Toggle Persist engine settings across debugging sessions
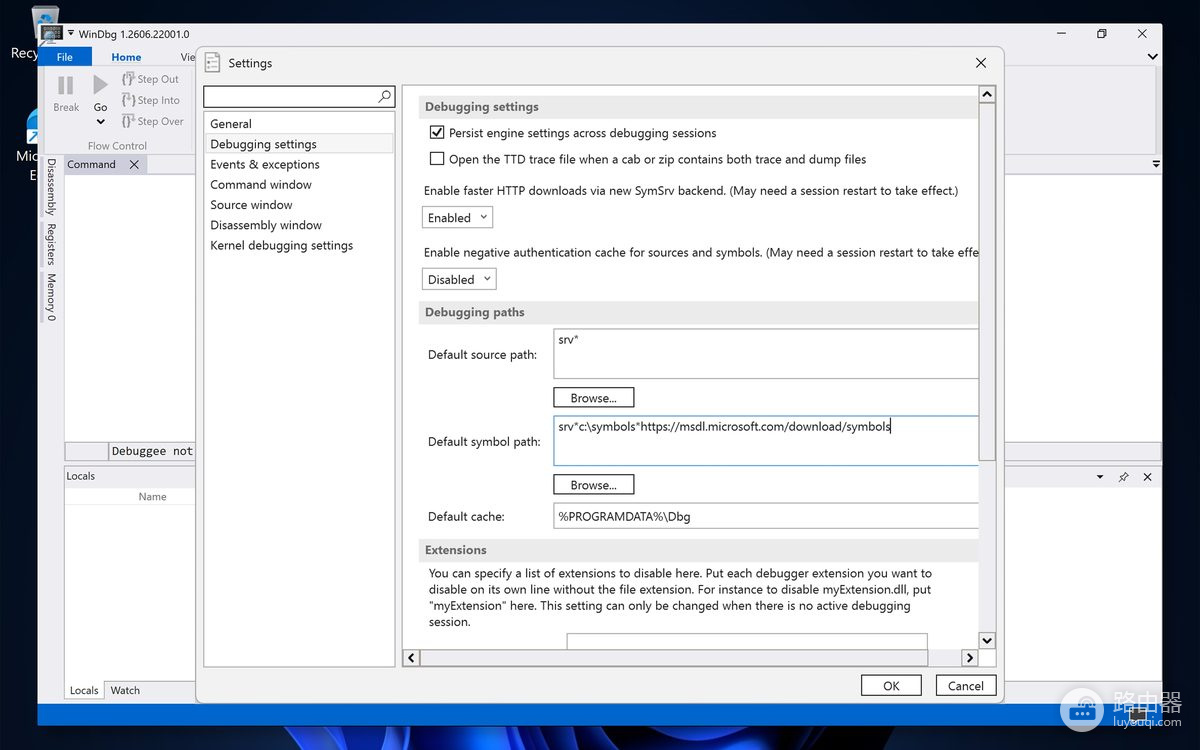The height and width of the screenshot is (750, 1200). click(437, 132)
